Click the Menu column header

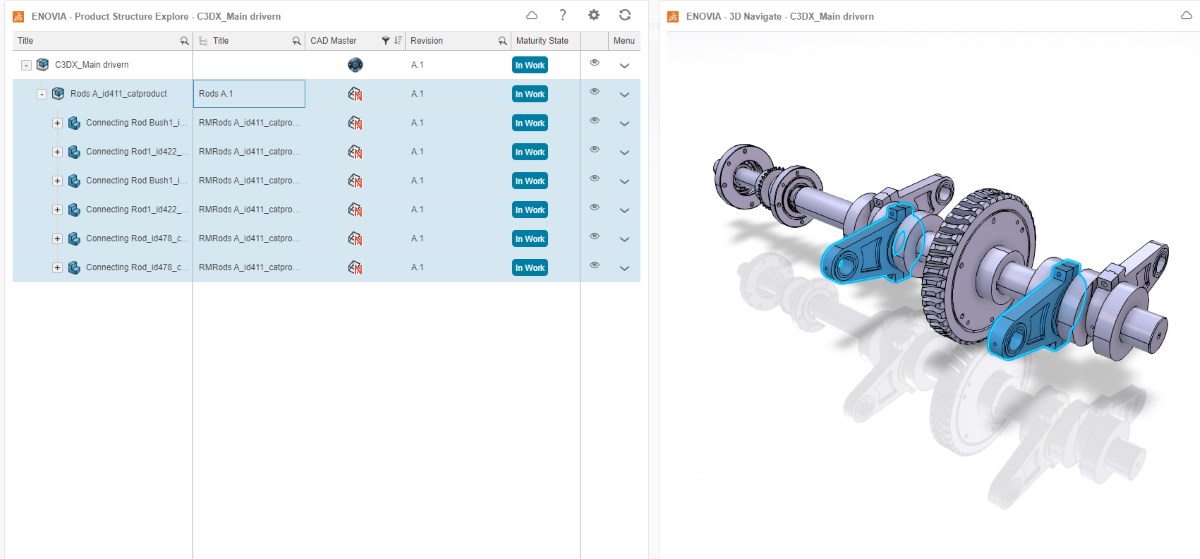(624, 41)
